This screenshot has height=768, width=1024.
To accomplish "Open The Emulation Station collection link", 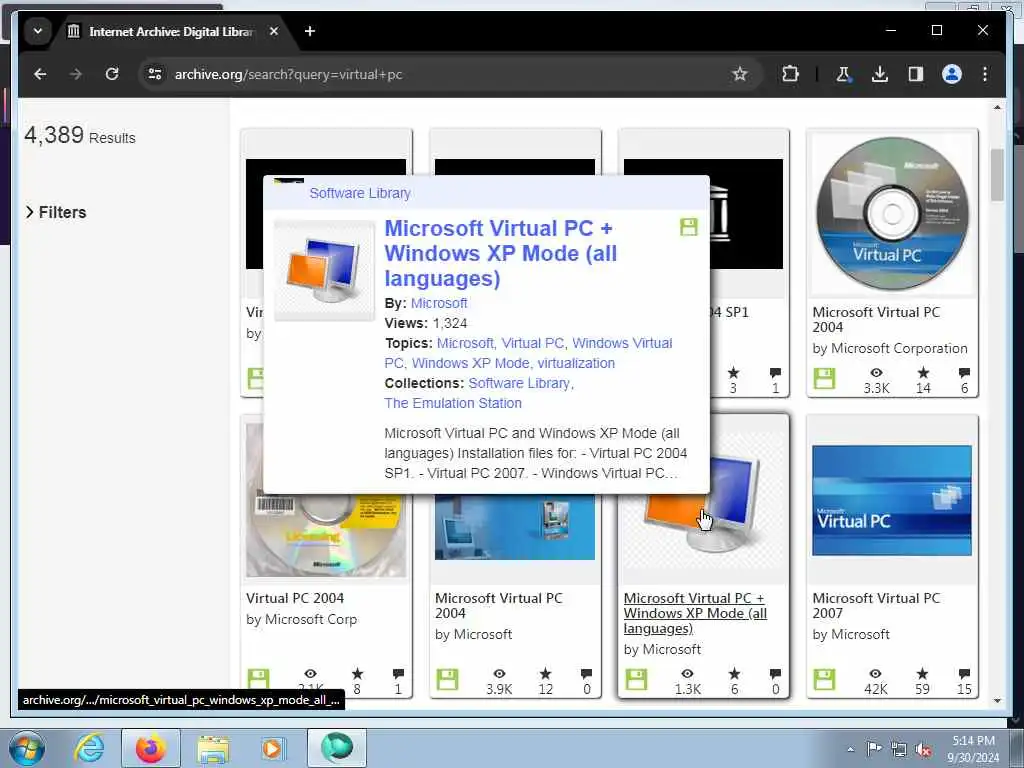I will point(453,403).
